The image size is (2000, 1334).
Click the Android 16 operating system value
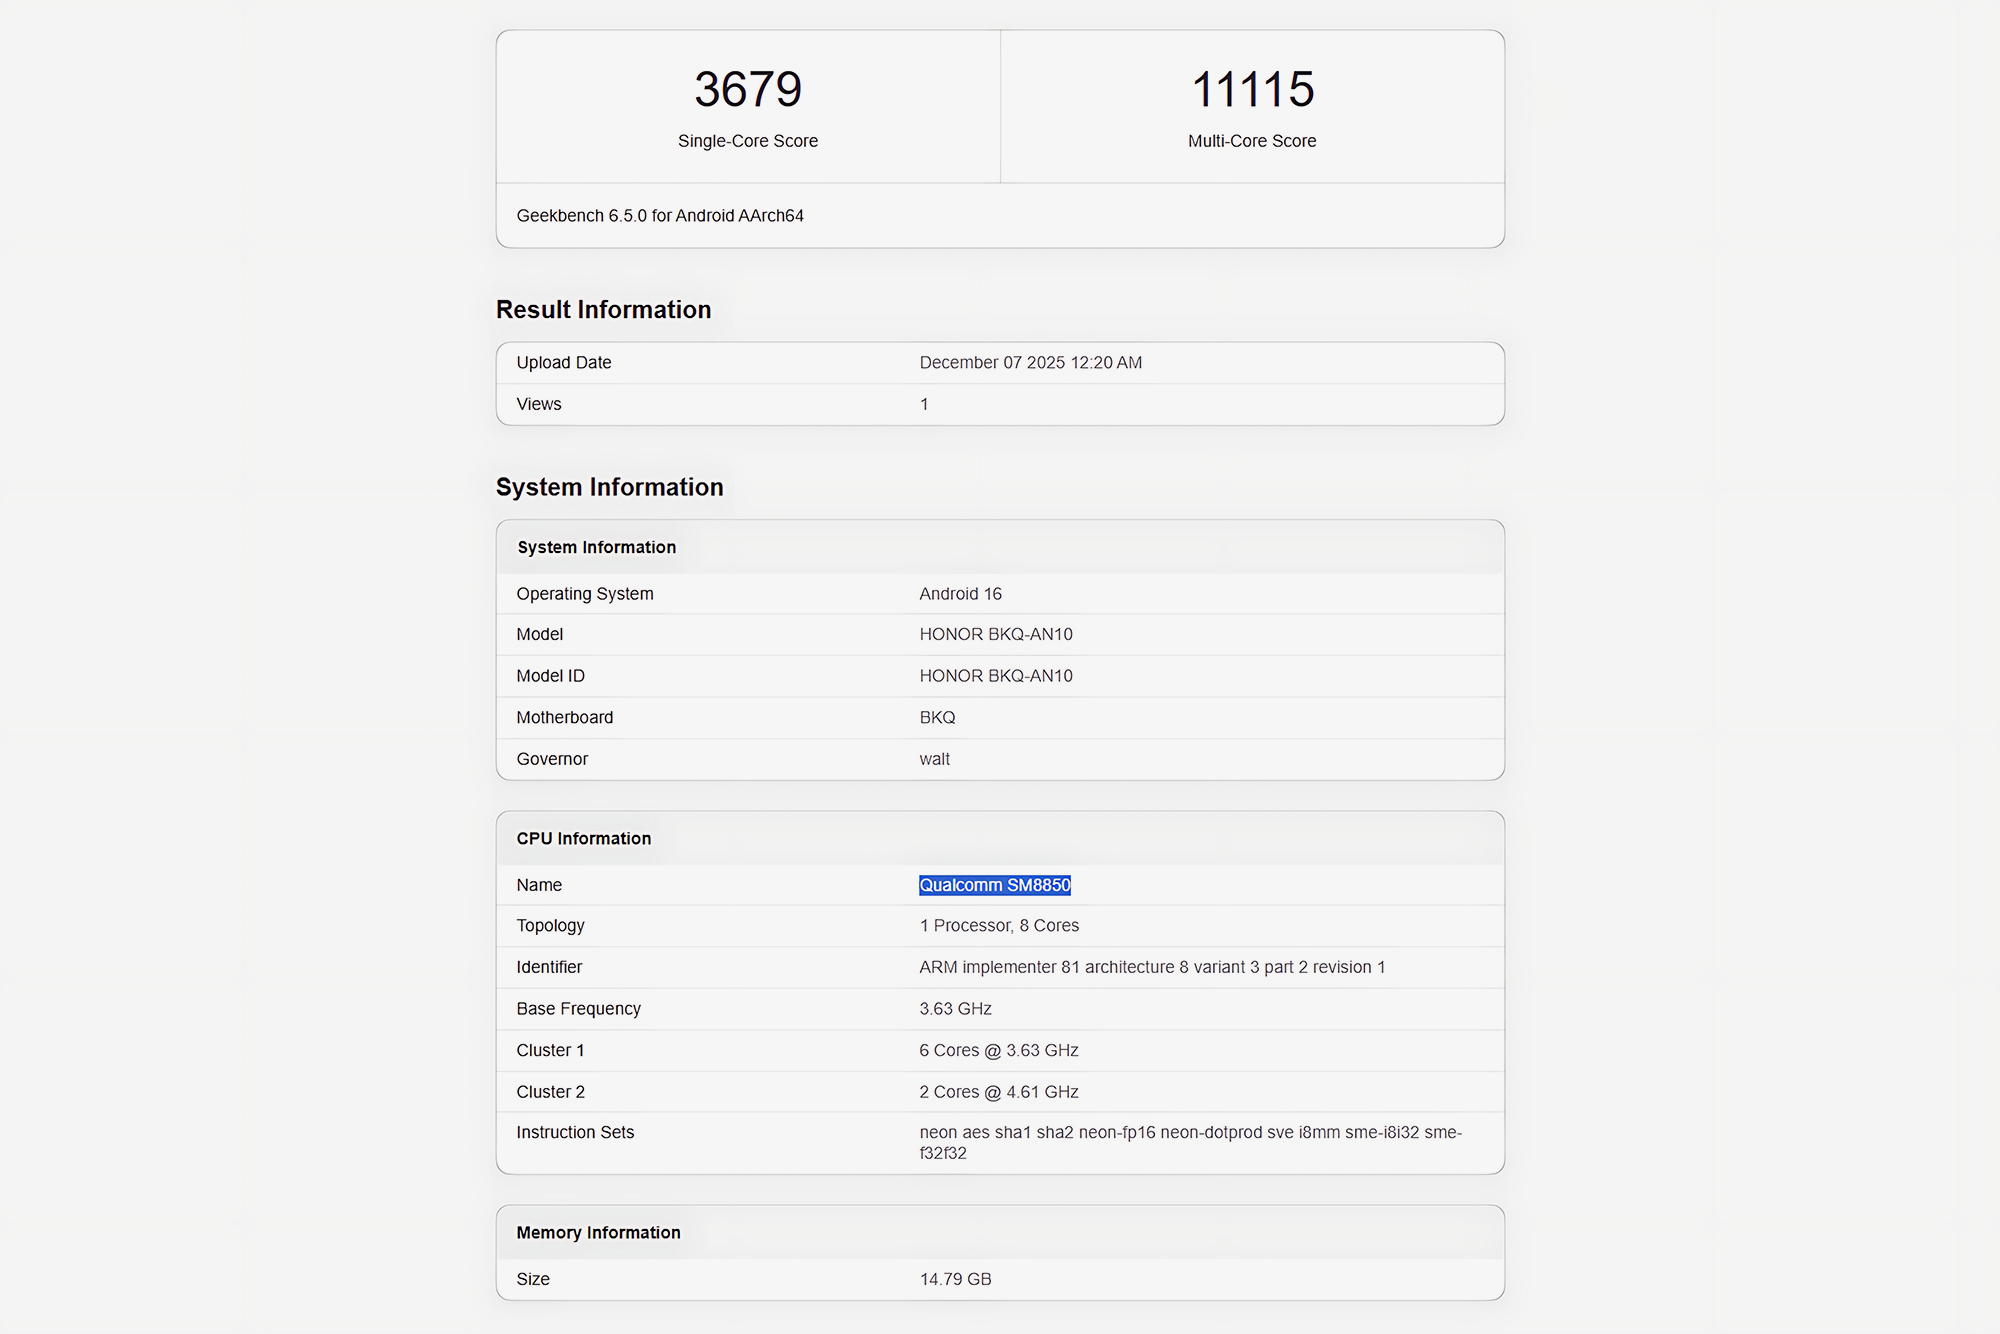[960, 594]
